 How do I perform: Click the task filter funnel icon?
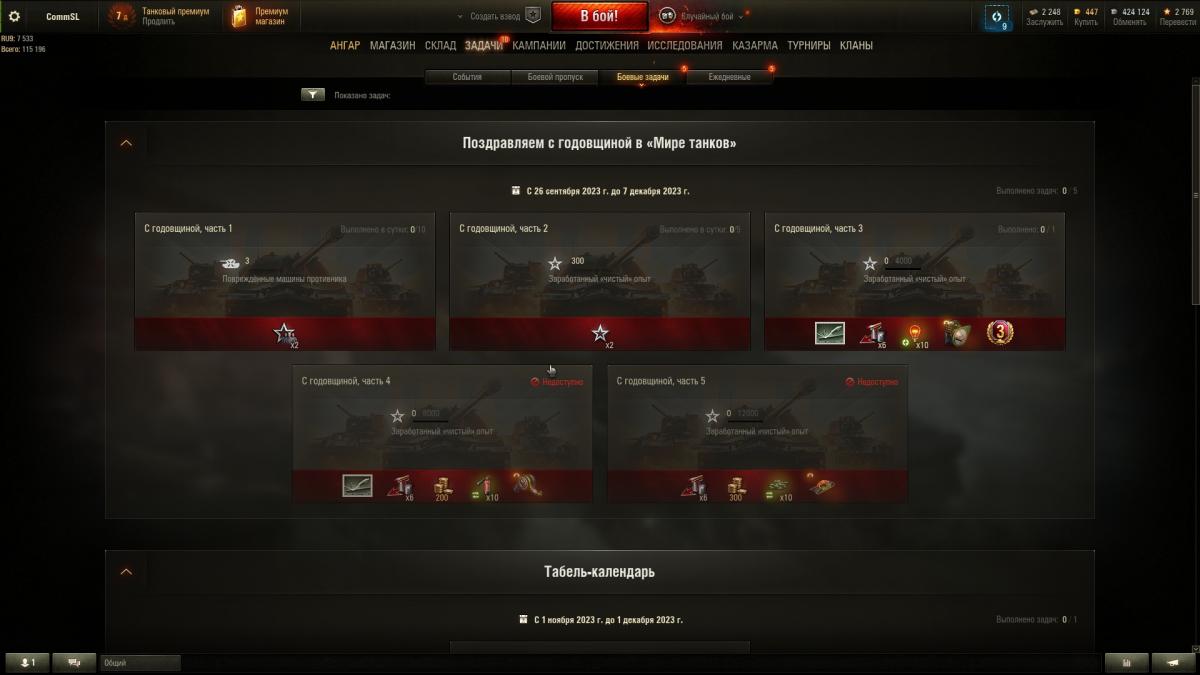[313, 95]
